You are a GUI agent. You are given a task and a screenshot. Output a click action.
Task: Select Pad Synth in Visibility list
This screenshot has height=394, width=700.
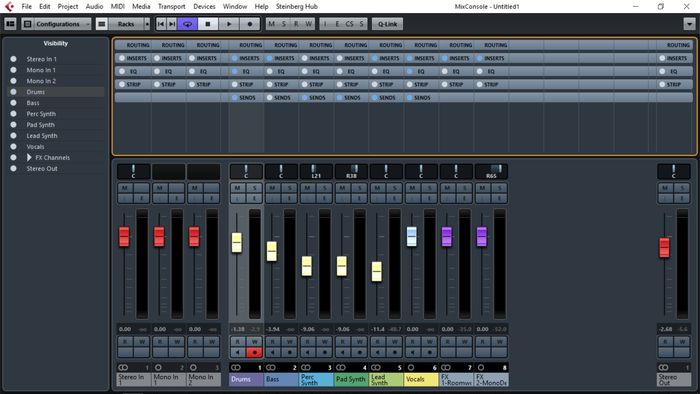[x=40, y=125]
